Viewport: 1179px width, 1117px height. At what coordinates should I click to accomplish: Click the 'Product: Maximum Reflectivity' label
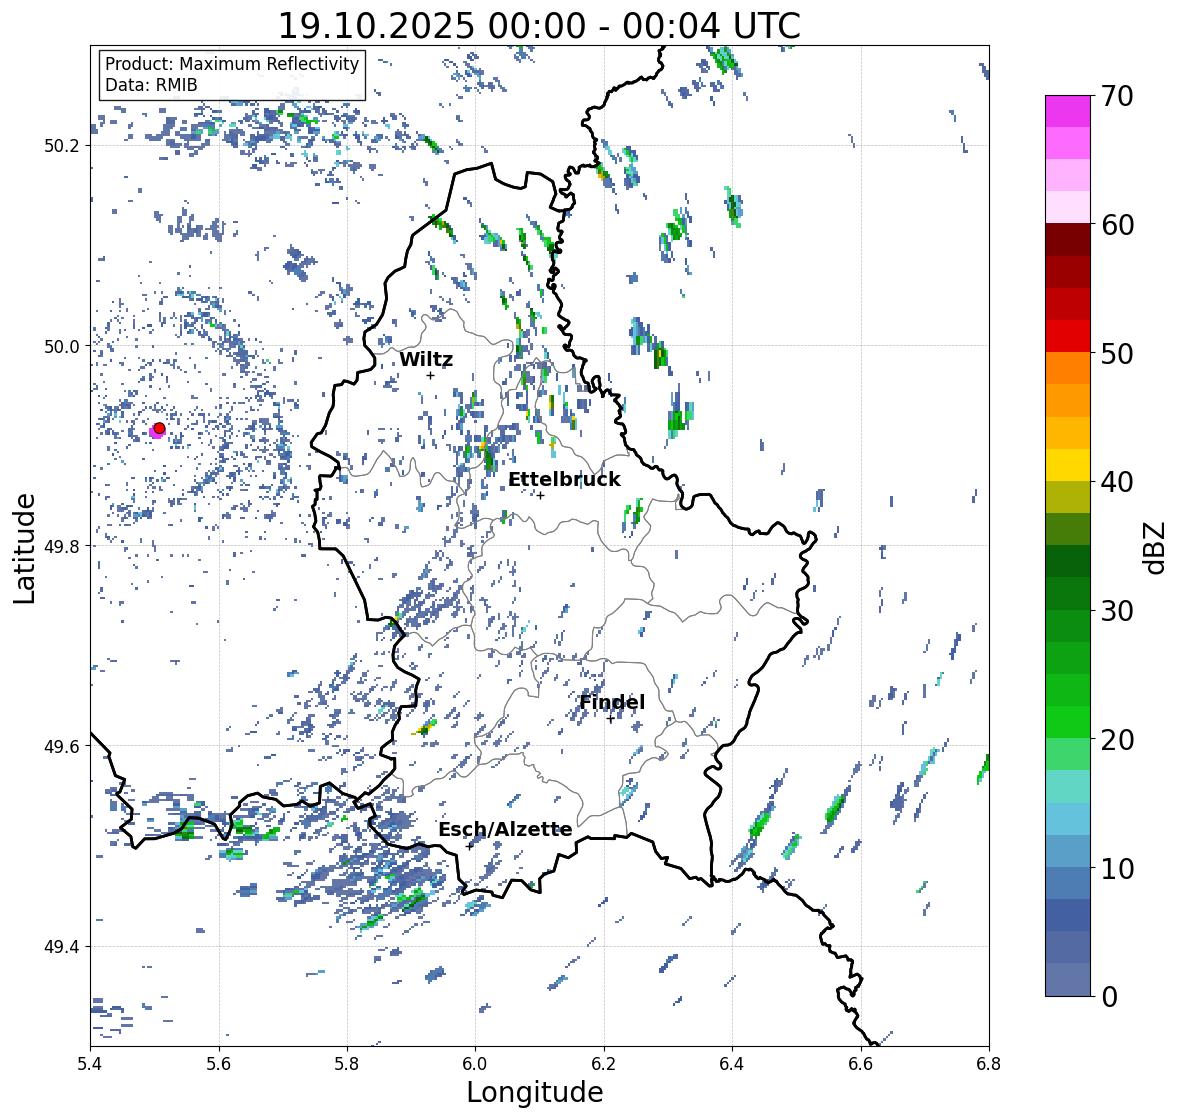coord(232,64)
